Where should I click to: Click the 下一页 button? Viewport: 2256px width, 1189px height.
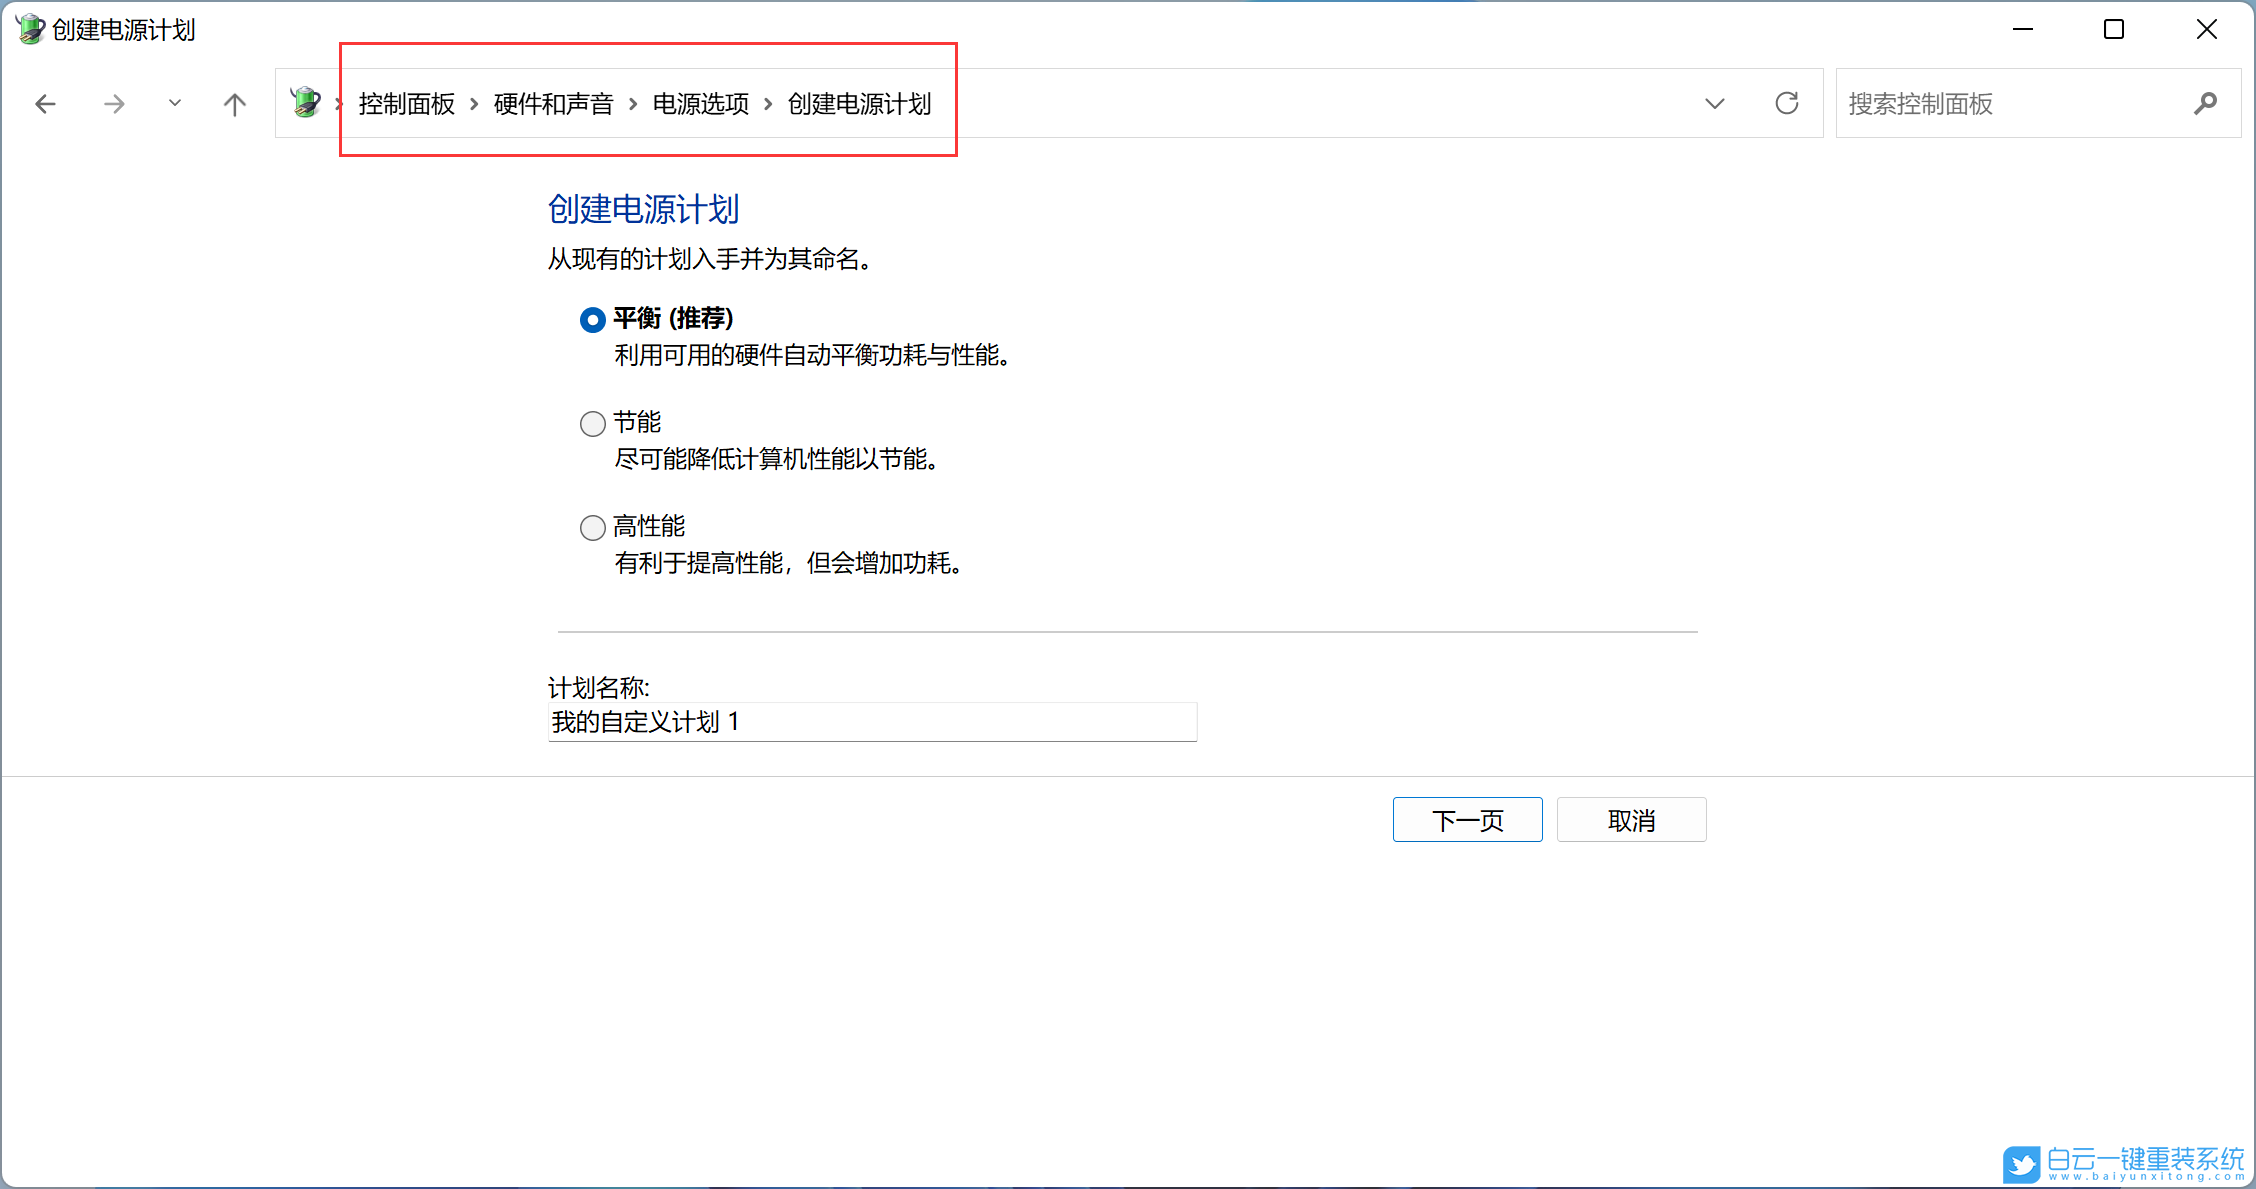click(1467, 819)
